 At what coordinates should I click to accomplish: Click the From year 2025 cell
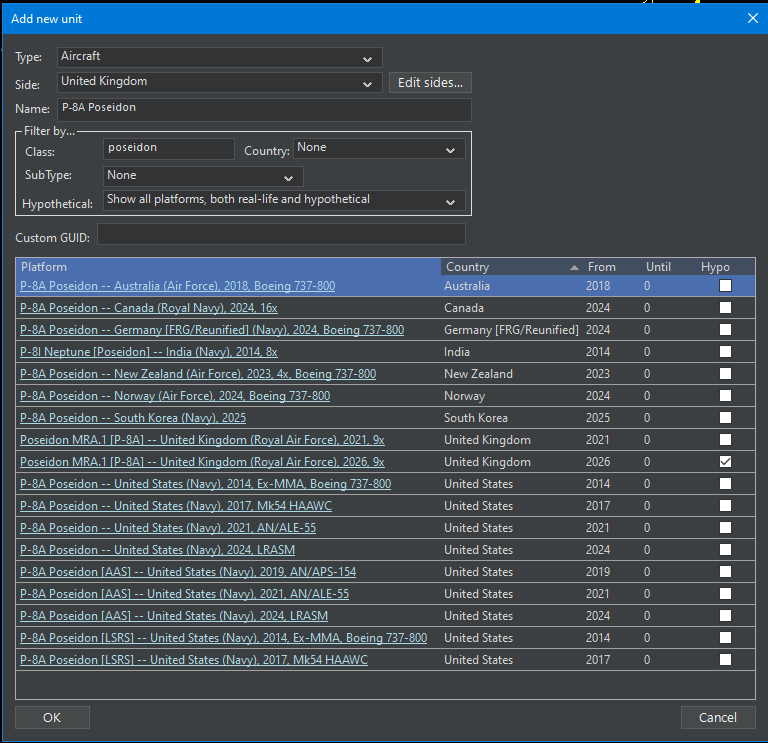click(x=598, y=418)
